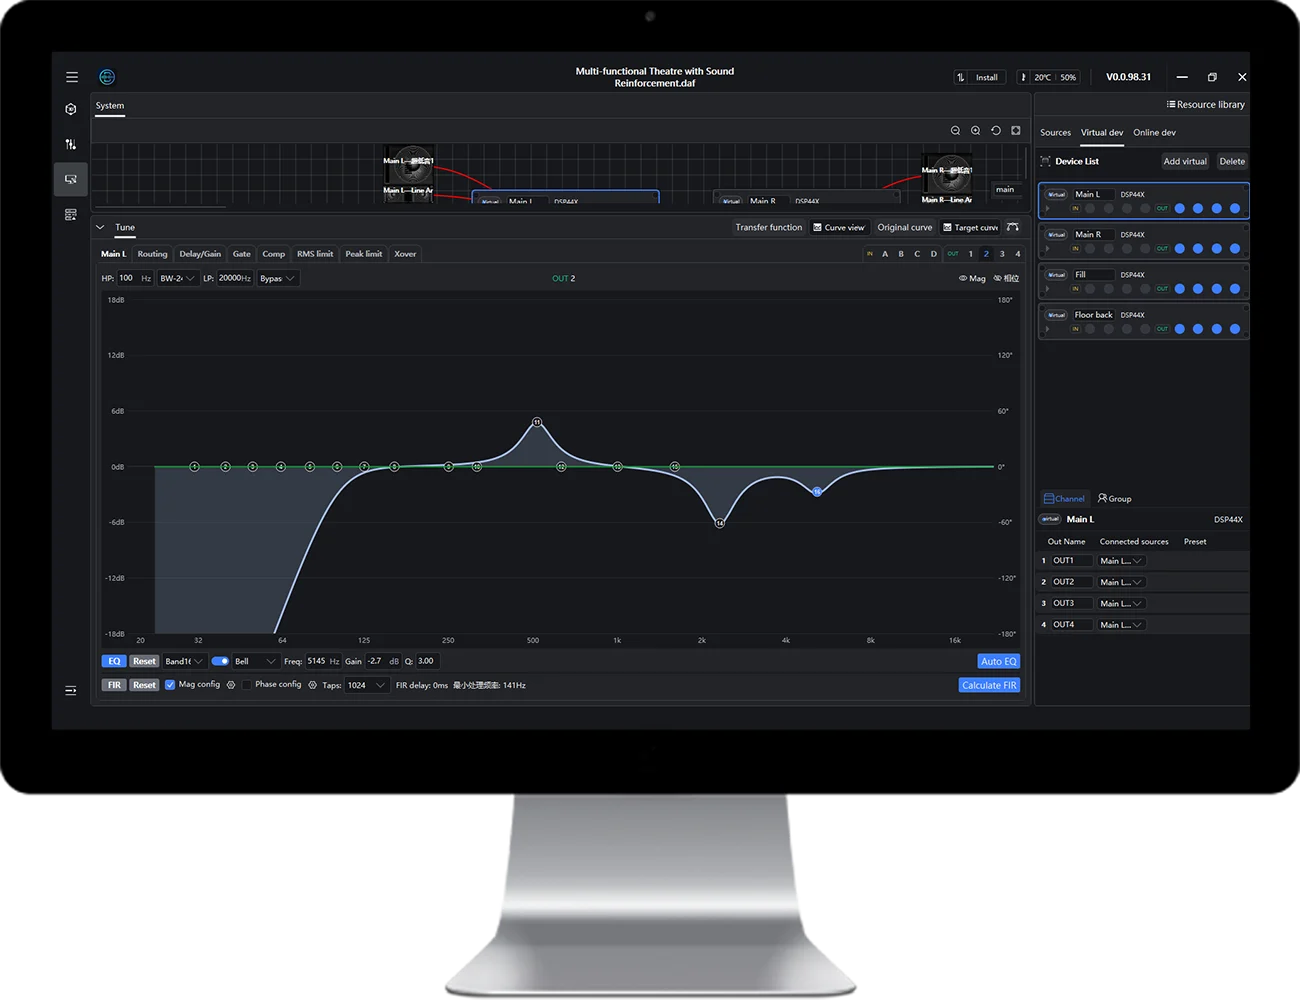This screenshot has height=1000, width=1300.
Task: Click the globe logo icon
Action: click(x=107, y=77)
